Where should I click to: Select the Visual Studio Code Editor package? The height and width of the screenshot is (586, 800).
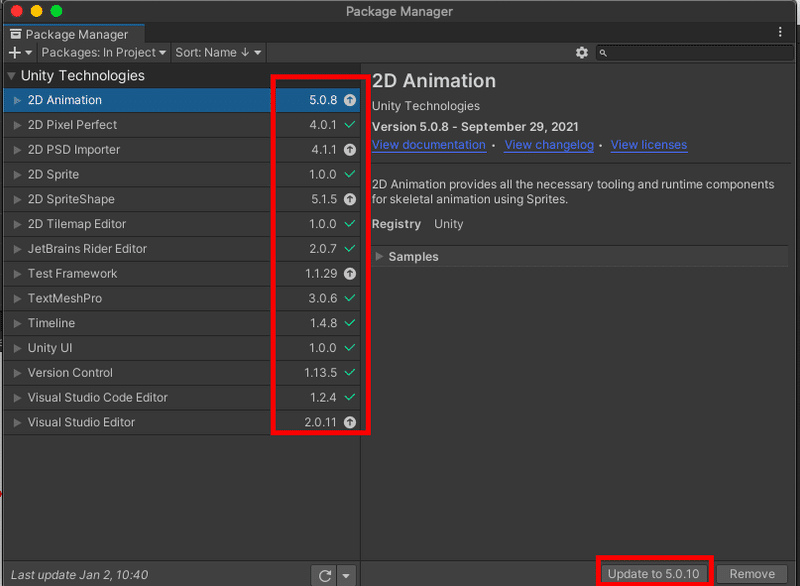181,397
